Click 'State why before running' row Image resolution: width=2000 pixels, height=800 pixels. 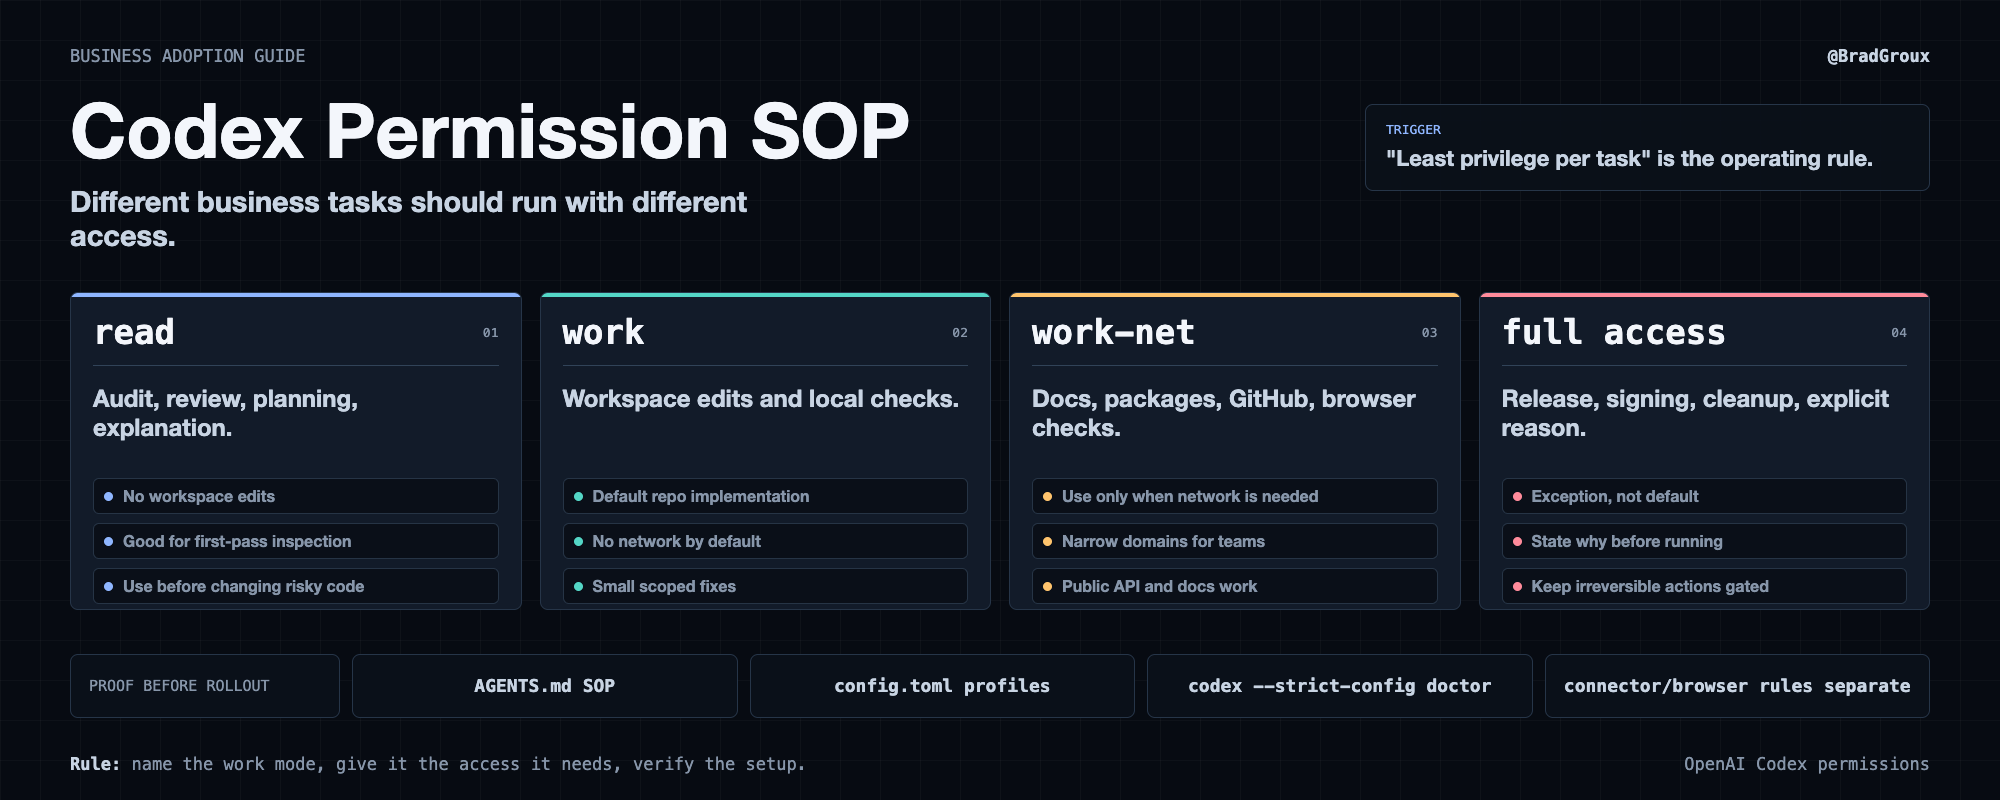point(1704,541)
